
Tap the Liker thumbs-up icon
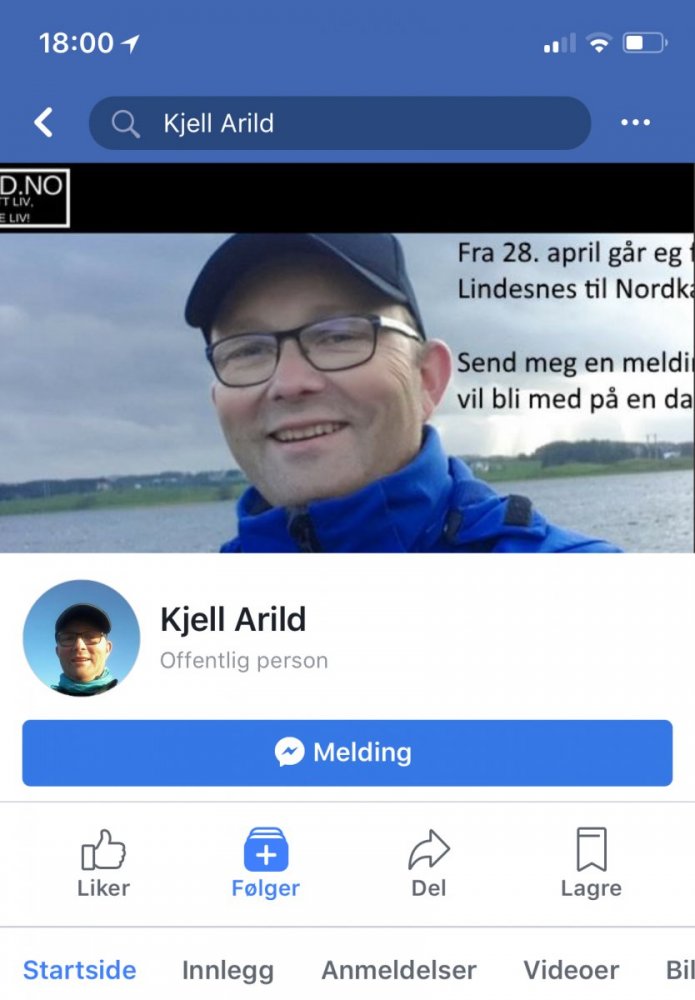point(103,849)
